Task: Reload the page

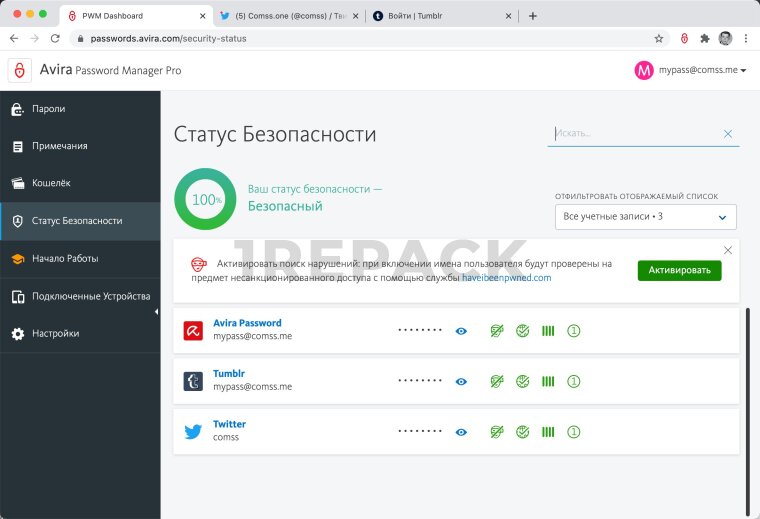Action: tap(55, 38)
